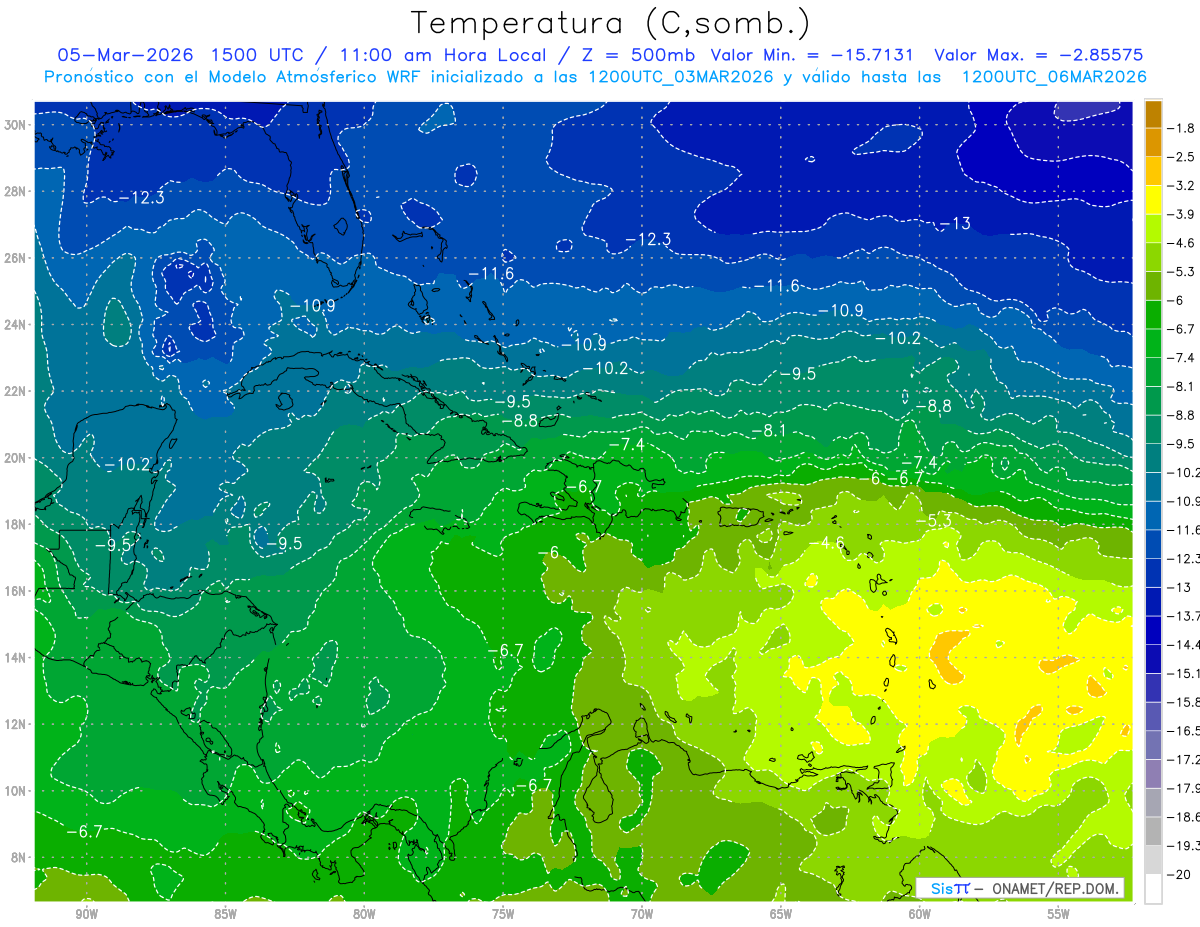1200x927 pixels.
Task: Pick the gray swatch between -18.6 and -19.3
Action: pyautogui.click(x=1153, y=831)
